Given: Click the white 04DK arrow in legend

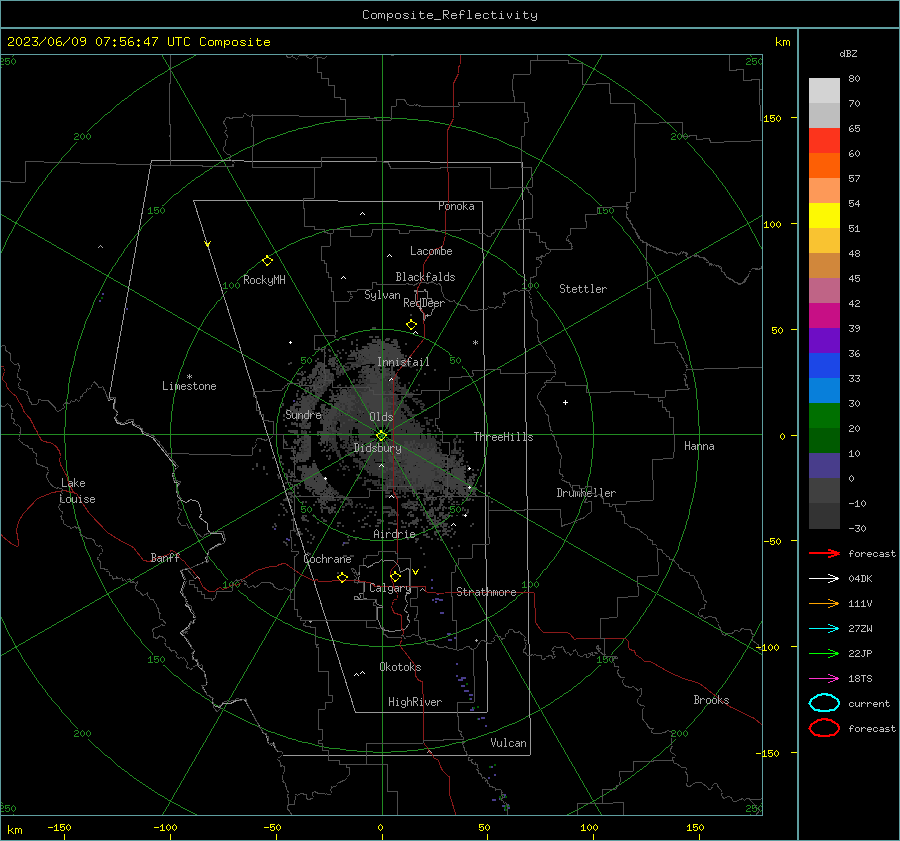Looking at the screenshot, I should coord(824,579).
